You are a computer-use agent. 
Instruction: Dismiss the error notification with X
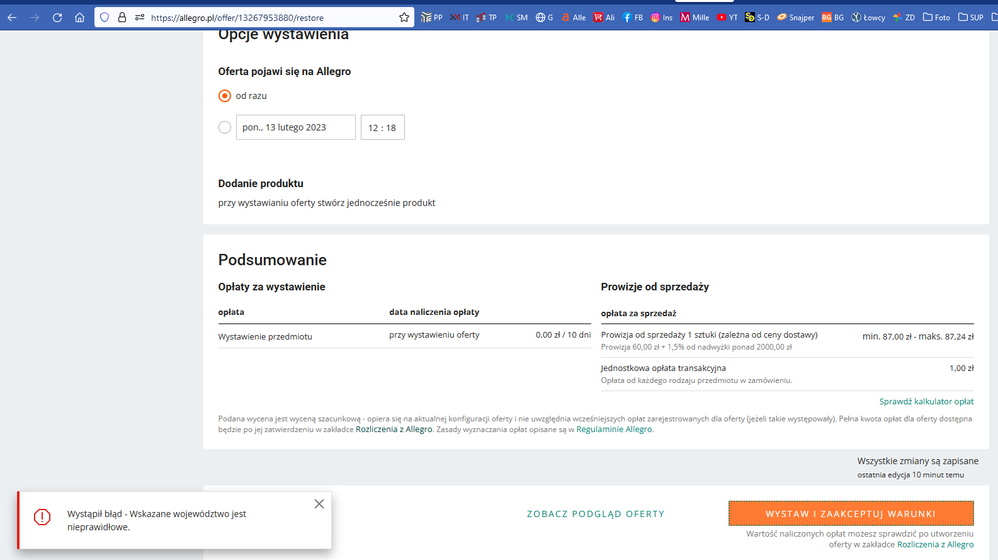(x=320, y=504)
